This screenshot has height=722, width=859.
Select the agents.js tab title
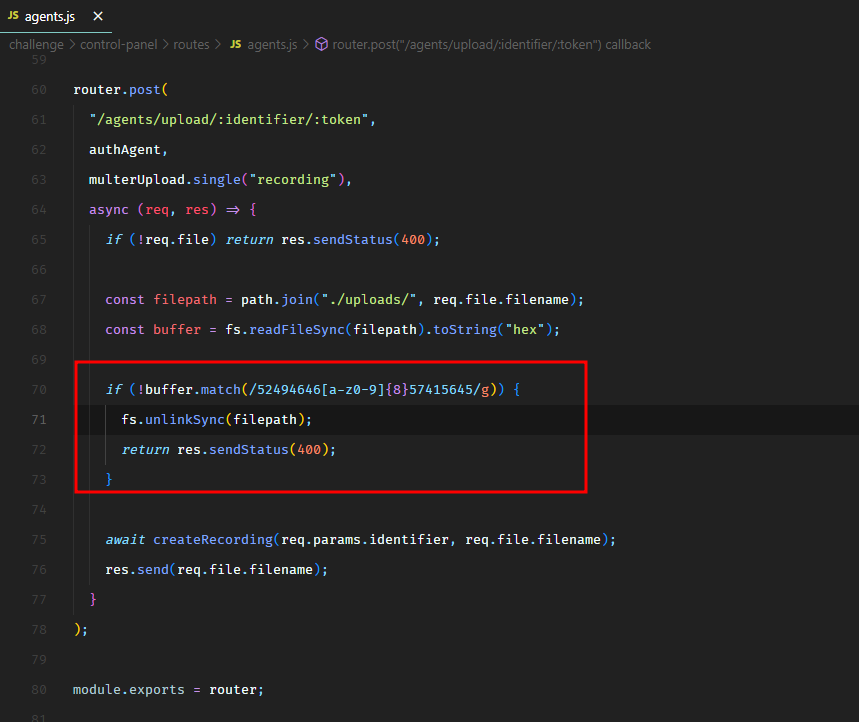click(51, 17)
